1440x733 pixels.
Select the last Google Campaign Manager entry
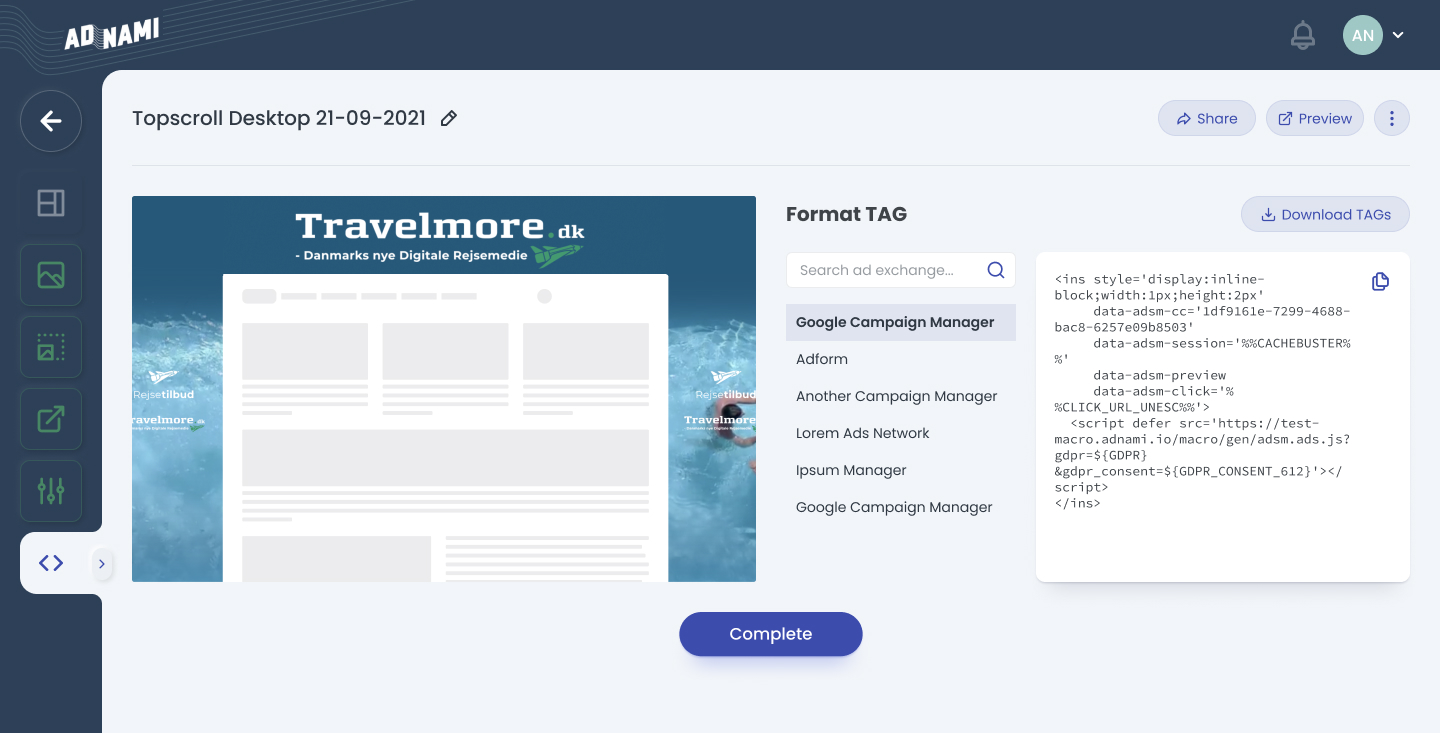pyautogui.click(x=894, y=507)
